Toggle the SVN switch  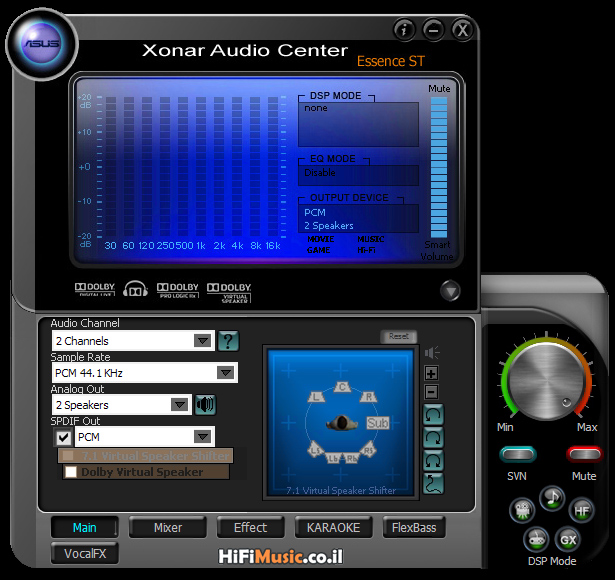click(x=518, y=455)
